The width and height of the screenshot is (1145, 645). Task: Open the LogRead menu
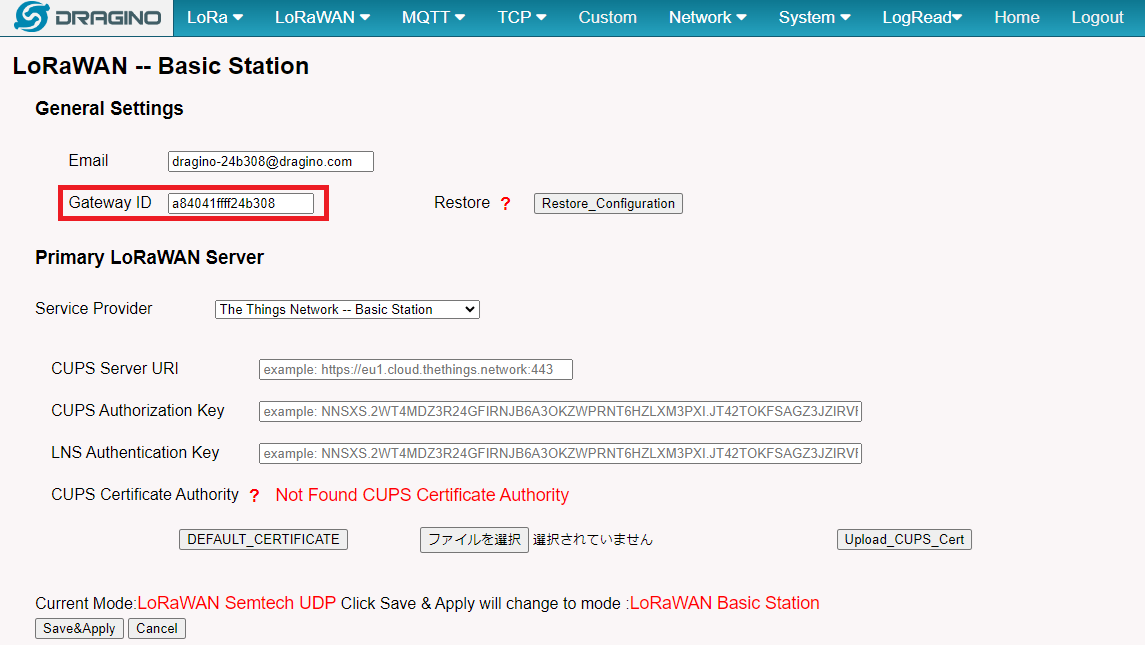[921, 18]
